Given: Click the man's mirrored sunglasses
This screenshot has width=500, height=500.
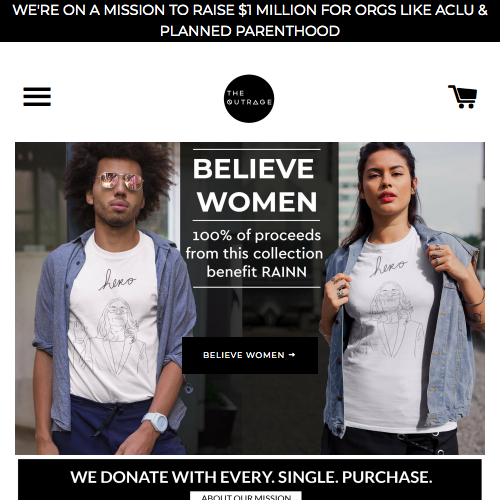Looking at the screenshot, I should tap(120, 181).
